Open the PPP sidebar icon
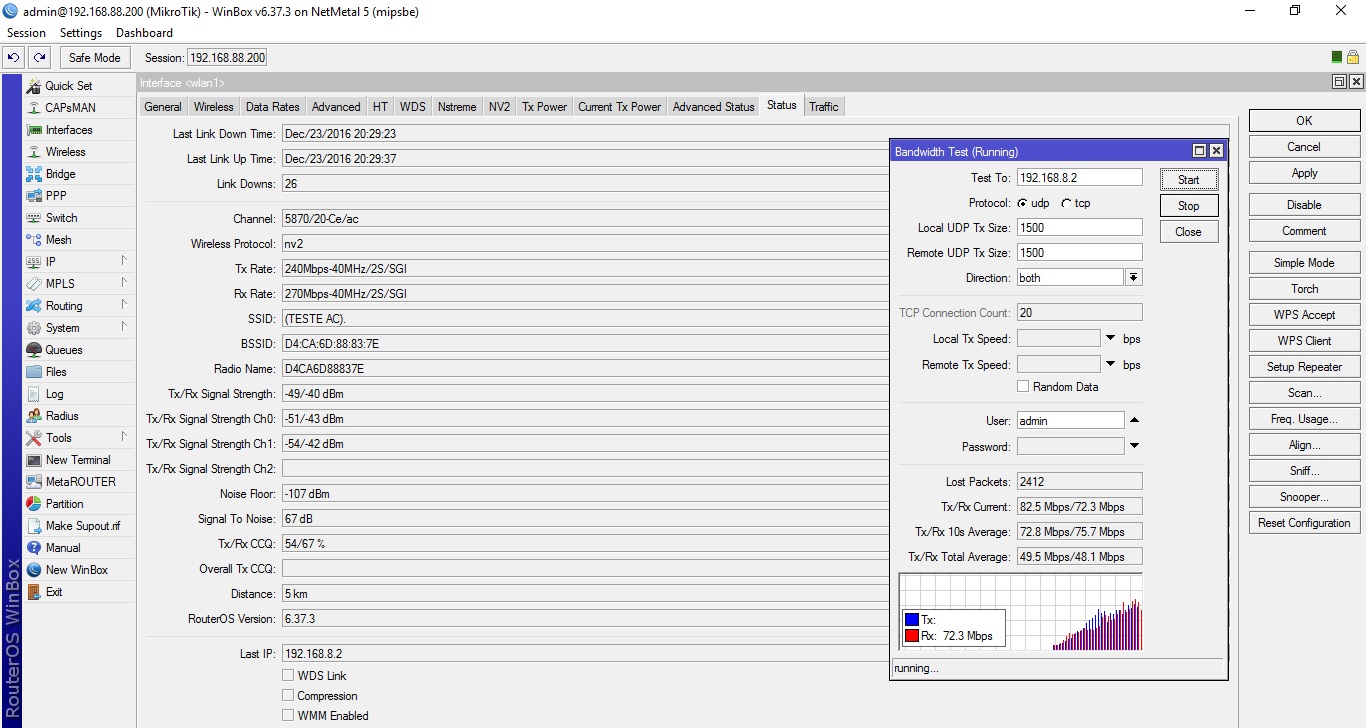Screen dimensions: 1366x728 33,196
